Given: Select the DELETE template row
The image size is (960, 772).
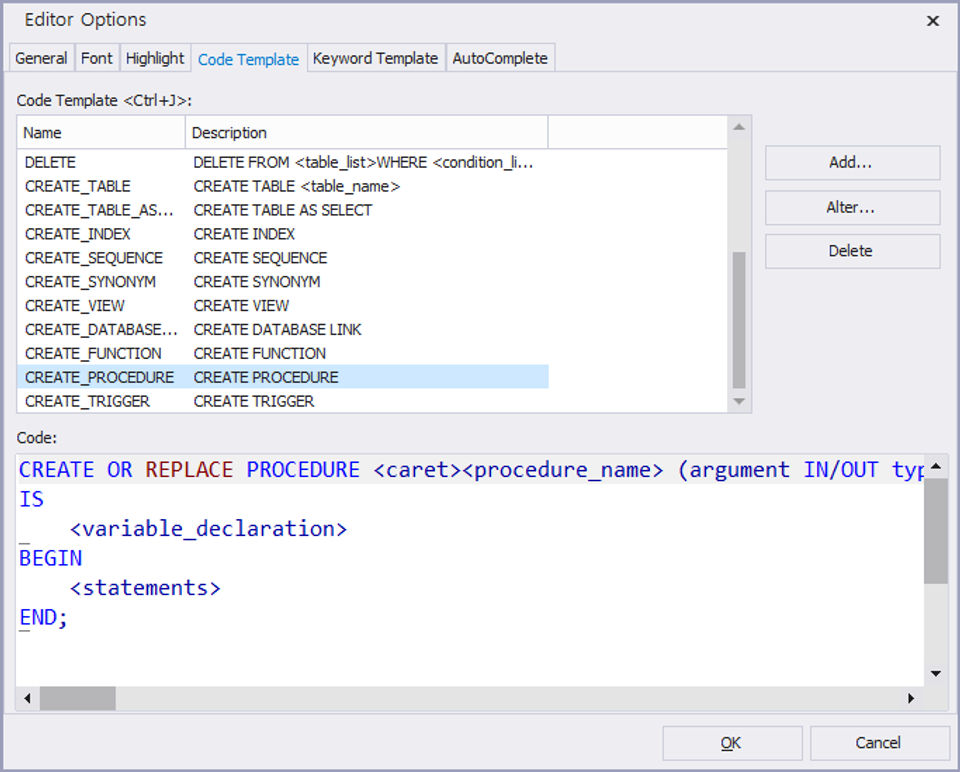Looking at the screenshot, I should [x=283, y=162].
